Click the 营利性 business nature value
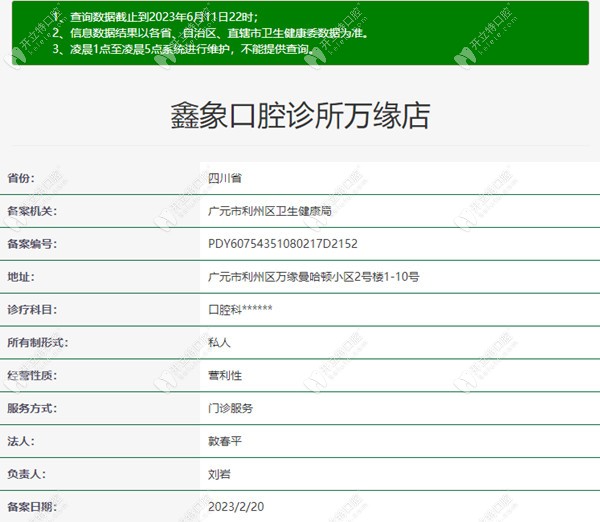Screen dimensions: 600x522 [224, 375]
